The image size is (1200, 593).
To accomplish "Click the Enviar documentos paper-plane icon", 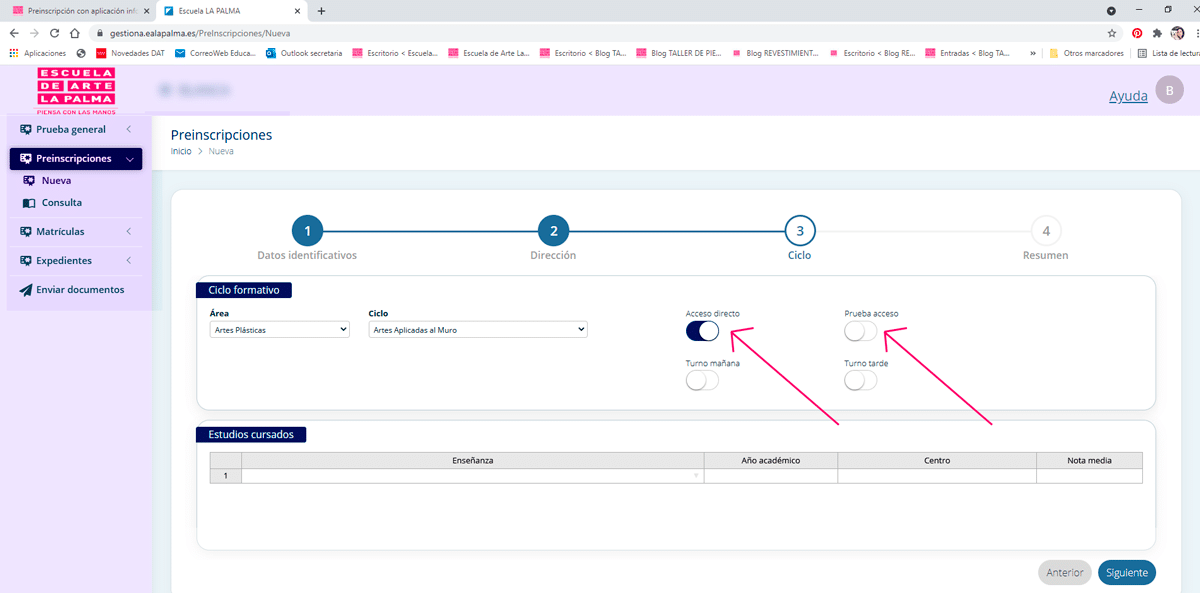I will pyautogui.click(x=26, y=290).
